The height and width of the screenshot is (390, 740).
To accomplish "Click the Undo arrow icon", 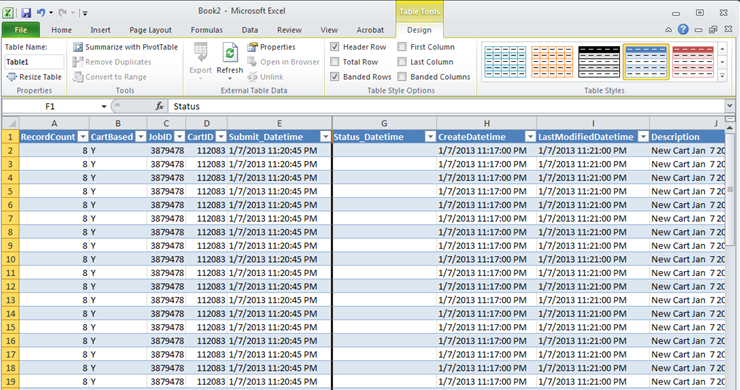I will pos(41,13).
